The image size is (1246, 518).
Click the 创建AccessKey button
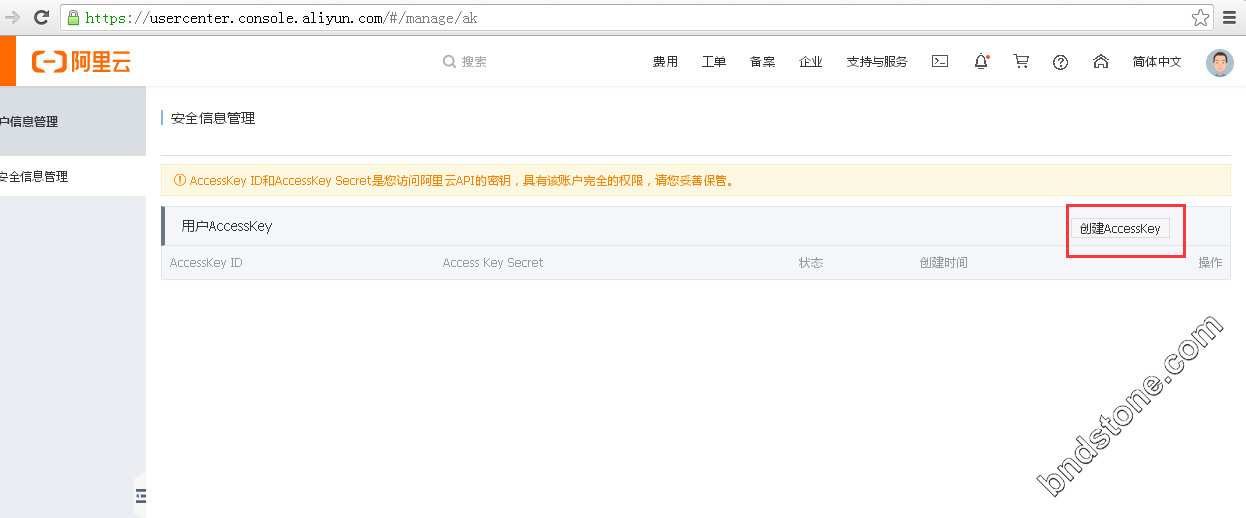(1120, 228)
